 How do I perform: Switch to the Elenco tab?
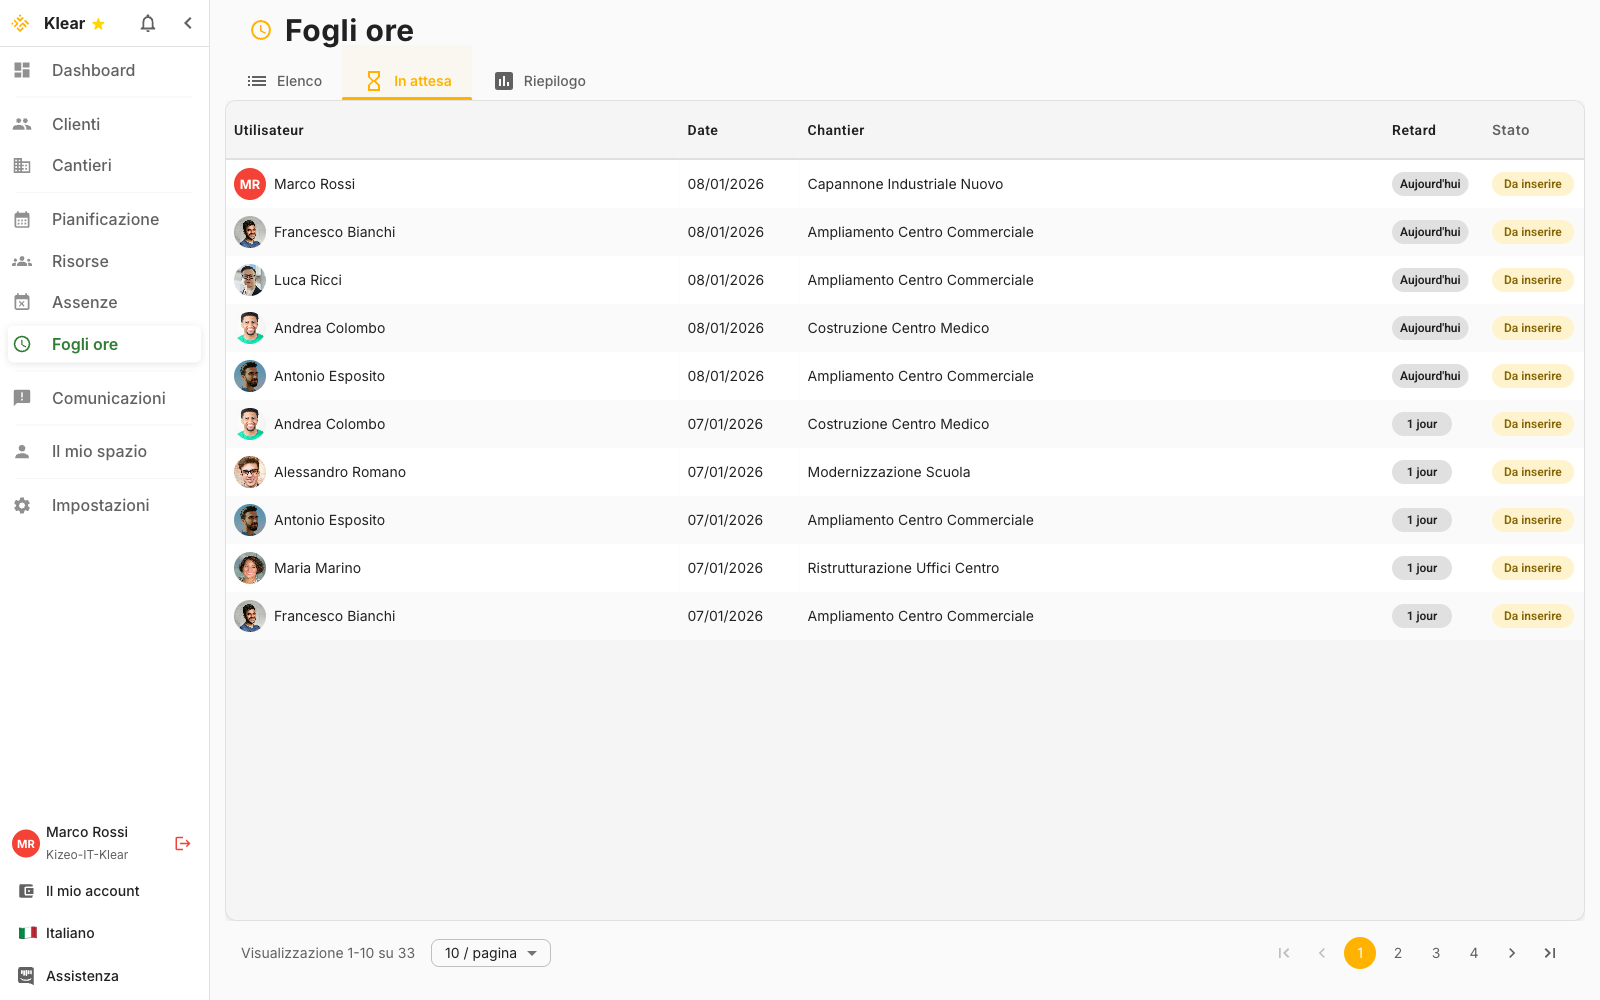pos(285,81)
